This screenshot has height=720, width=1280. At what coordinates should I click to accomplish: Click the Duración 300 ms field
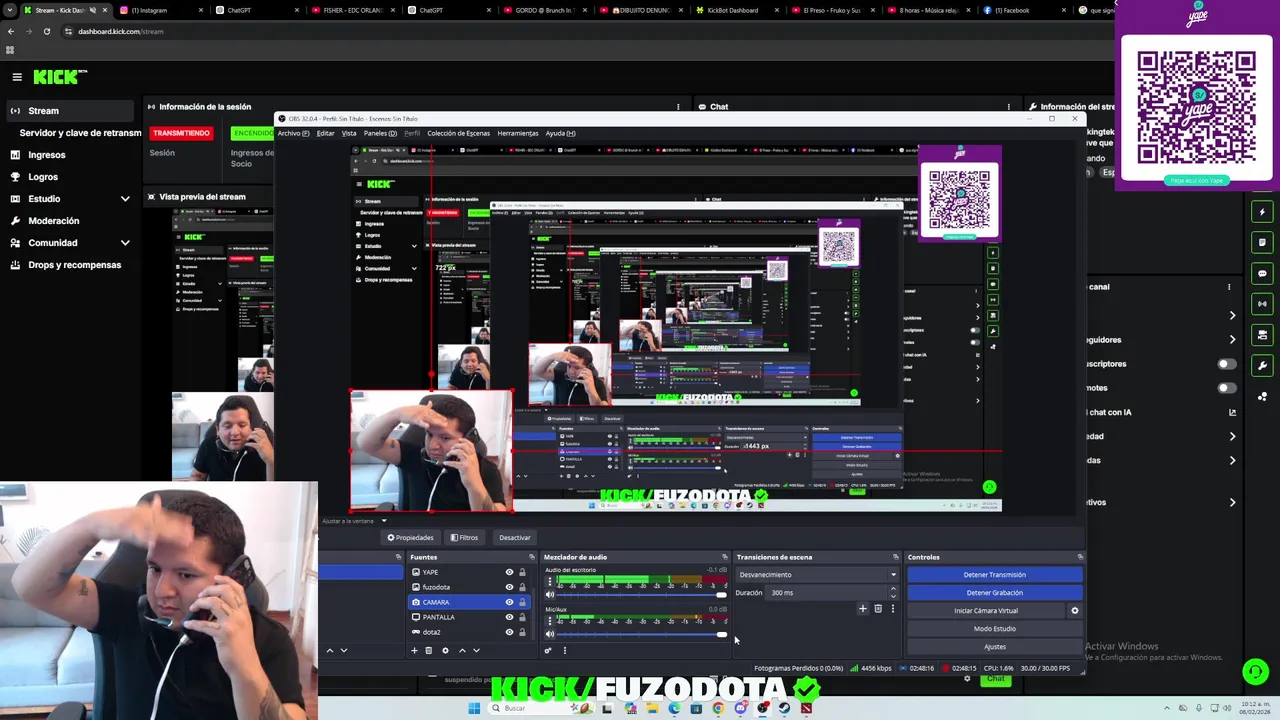(826, 593)
